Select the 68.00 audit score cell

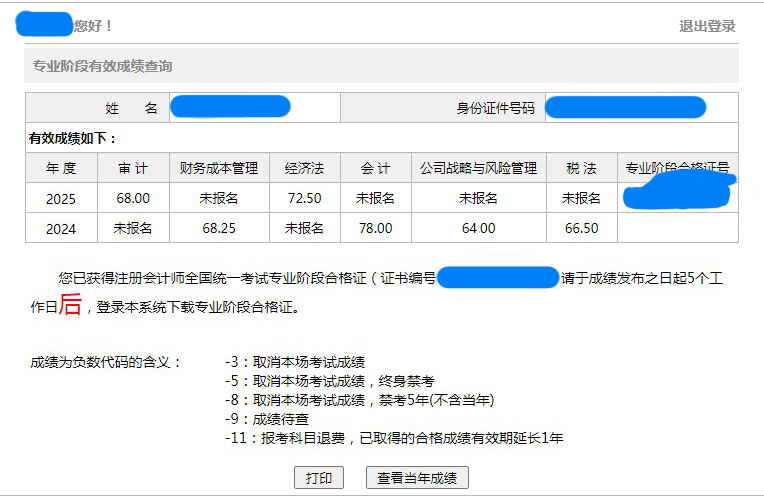tap(133, 198)
